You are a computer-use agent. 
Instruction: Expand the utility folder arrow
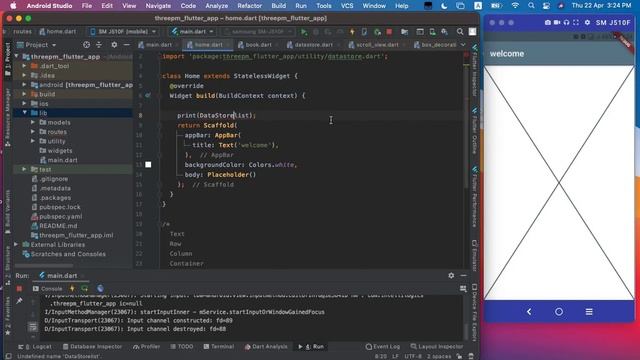(x=33, y=141)
